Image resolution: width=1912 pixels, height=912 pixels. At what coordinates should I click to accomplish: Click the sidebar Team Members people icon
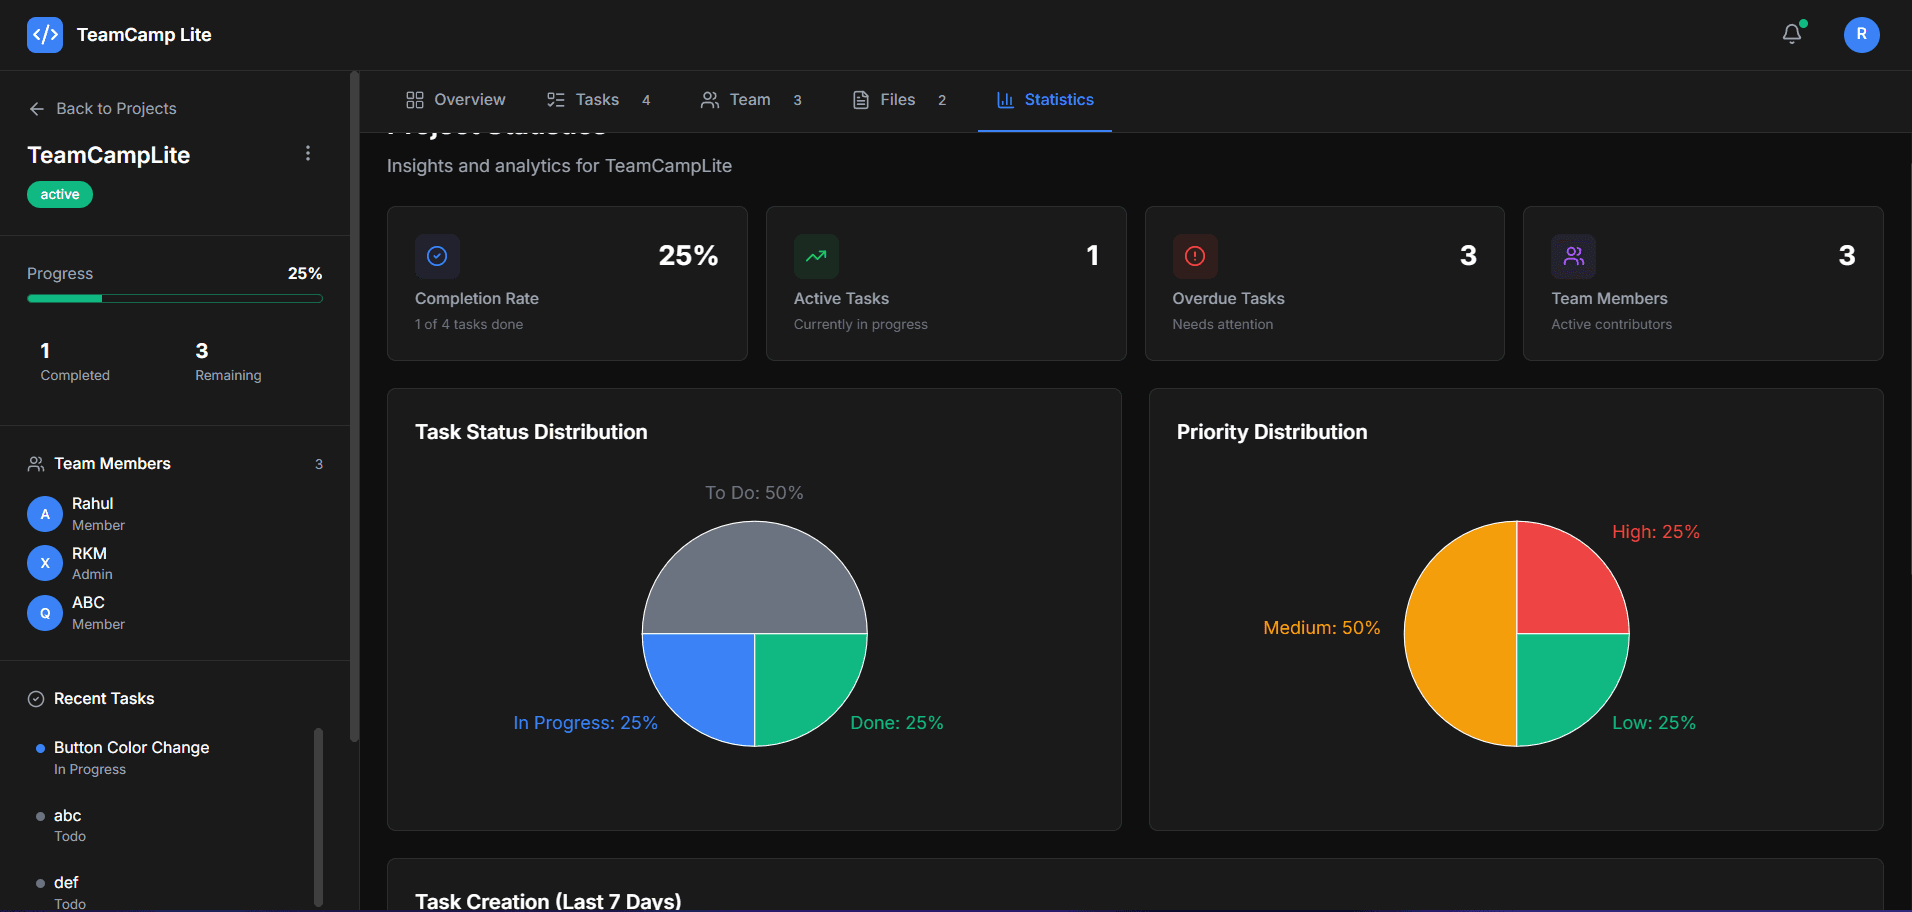[x=36, y=464]
